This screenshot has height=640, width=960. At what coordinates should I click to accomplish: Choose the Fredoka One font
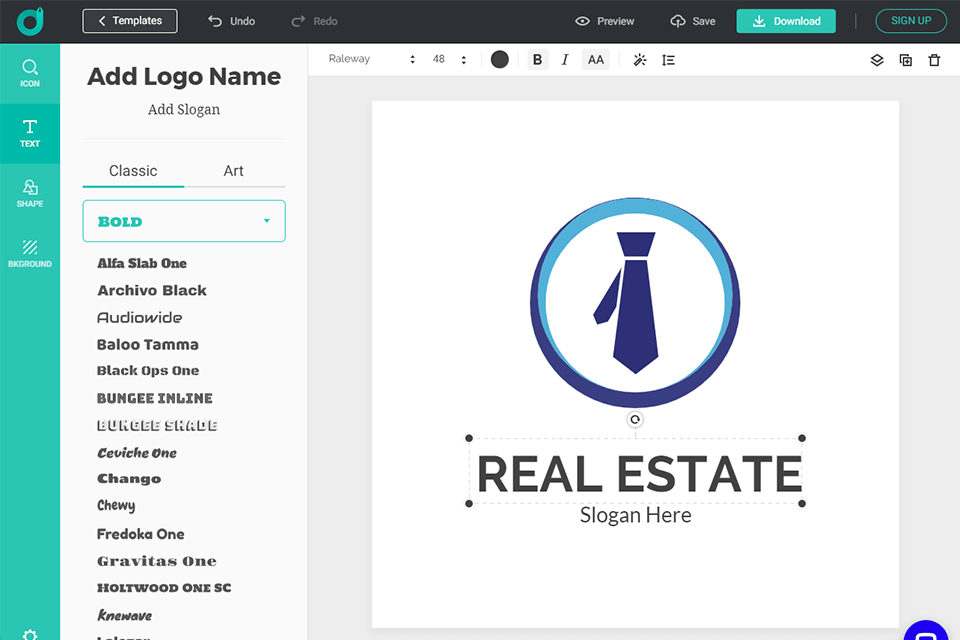[141, 534]
